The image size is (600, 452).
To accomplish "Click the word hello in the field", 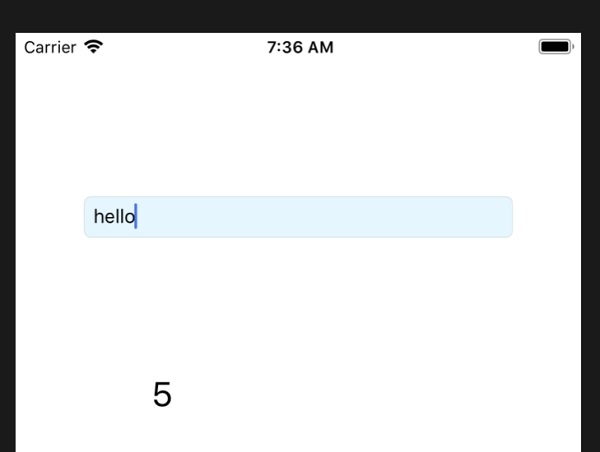I will click(x=113, y=217).
